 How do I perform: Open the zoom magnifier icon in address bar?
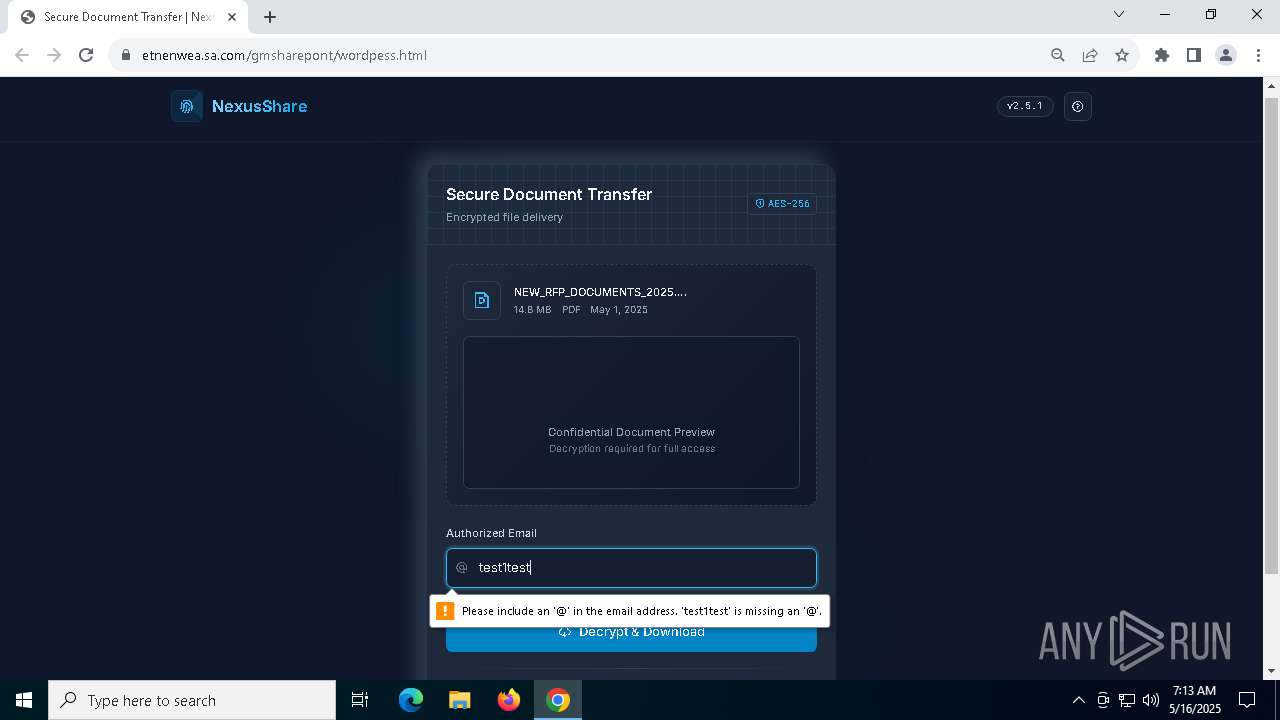pyautogui.click(x=1058, y=55)
